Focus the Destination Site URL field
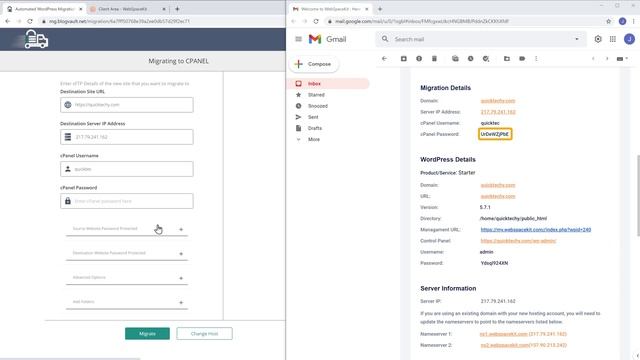The width and height of the screenshot is (640, 360). 127,105
